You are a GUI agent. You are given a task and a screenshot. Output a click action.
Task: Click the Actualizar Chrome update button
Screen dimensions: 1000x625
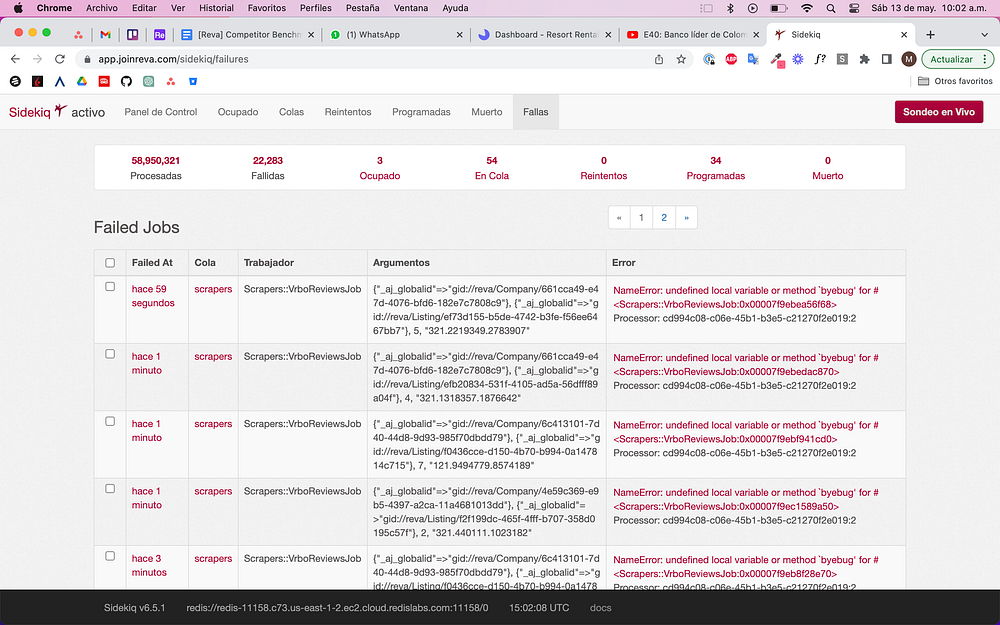click(x=951, y=59)
